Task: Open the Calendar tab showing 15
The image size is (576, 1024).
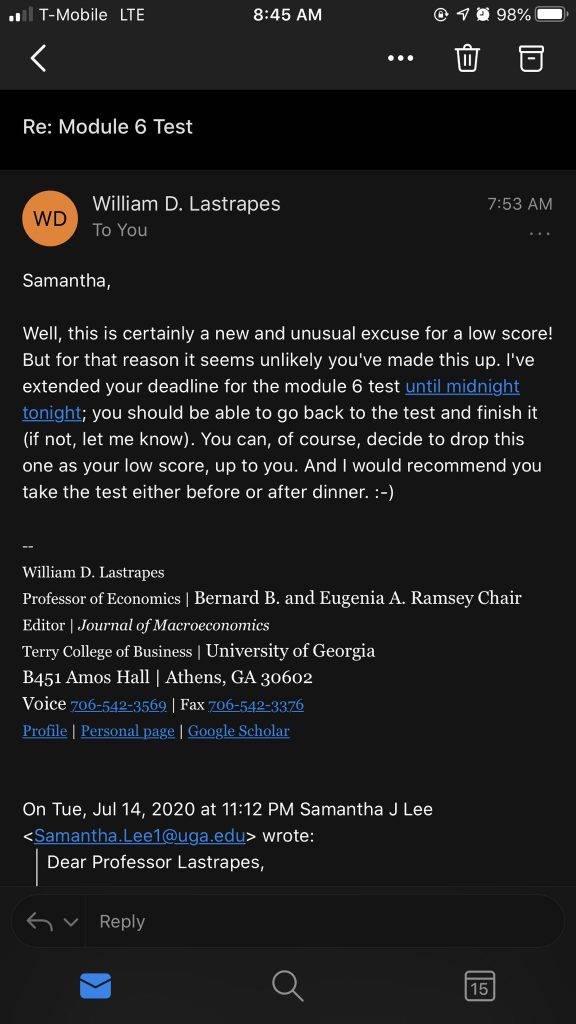Action: click(x=479, y=985)
